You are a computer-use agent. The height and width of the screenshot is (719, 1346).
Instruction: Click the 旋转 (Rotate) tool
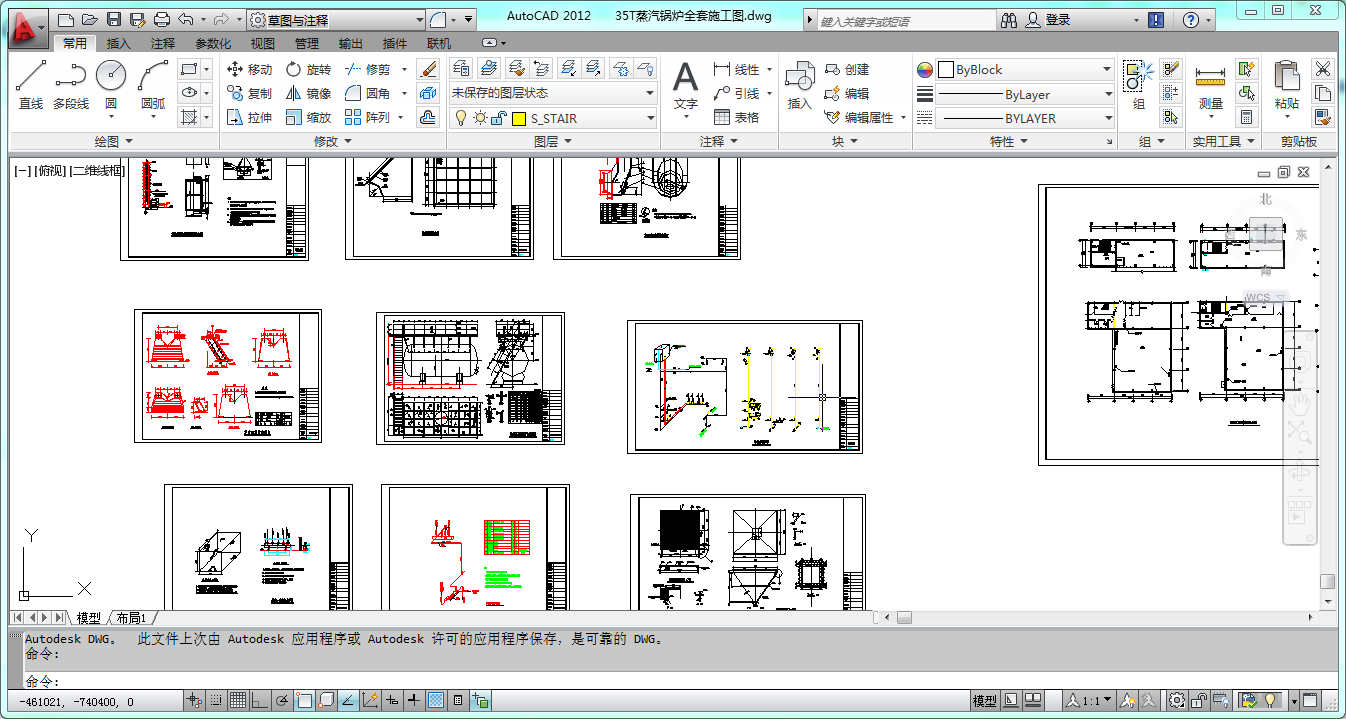[x=308, y=69]
